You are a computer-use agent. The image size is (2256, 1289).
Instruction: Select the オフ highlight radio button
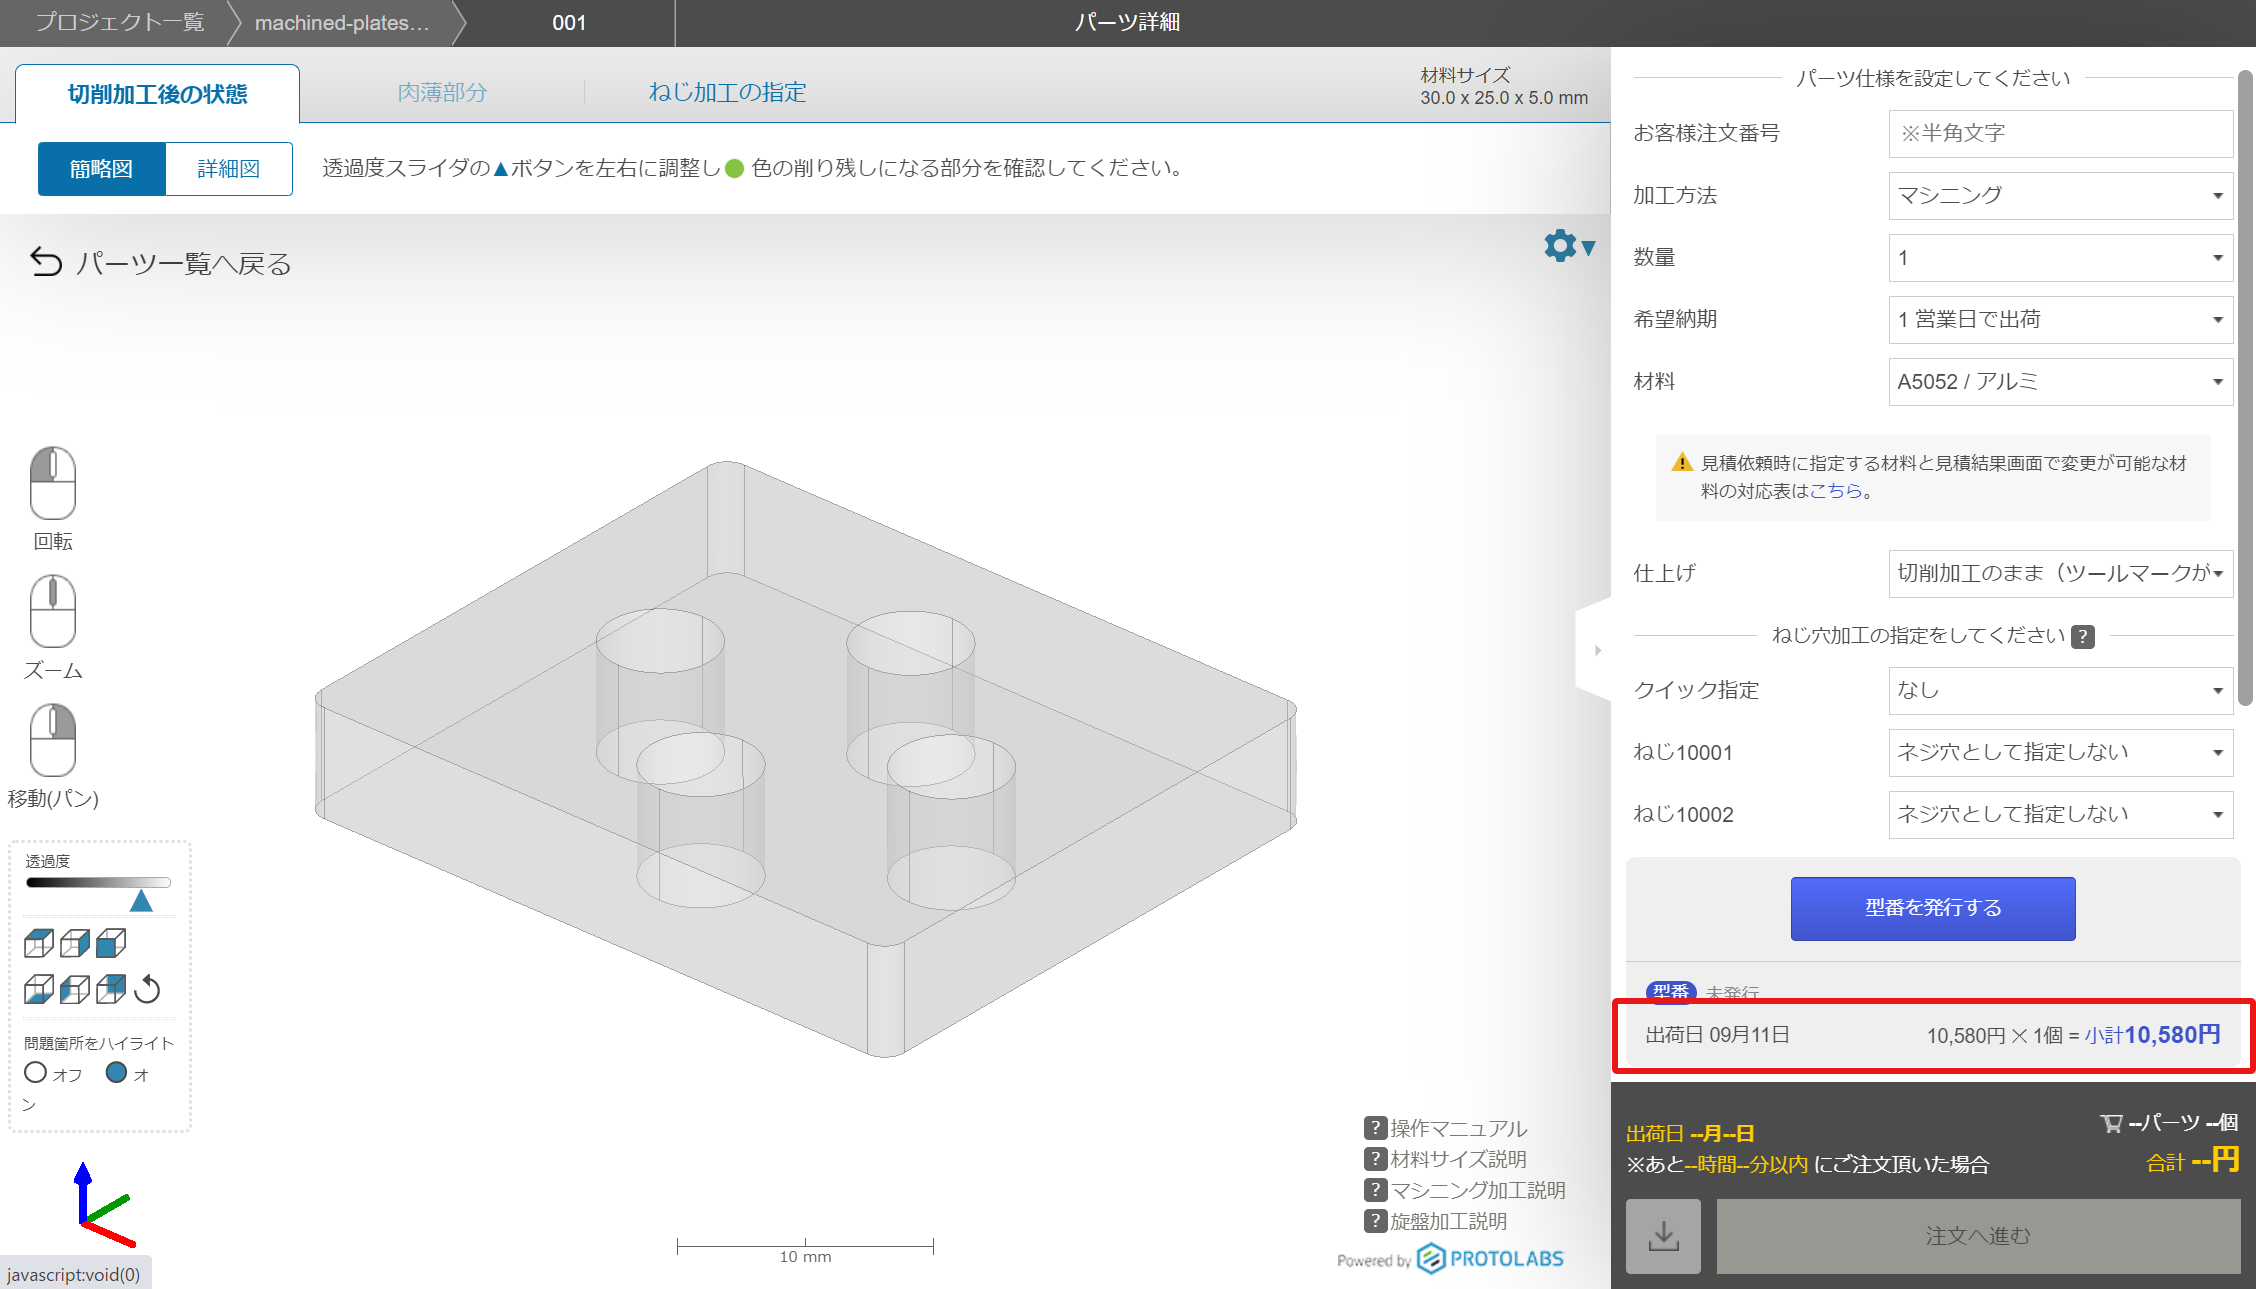coord(35,1072)
